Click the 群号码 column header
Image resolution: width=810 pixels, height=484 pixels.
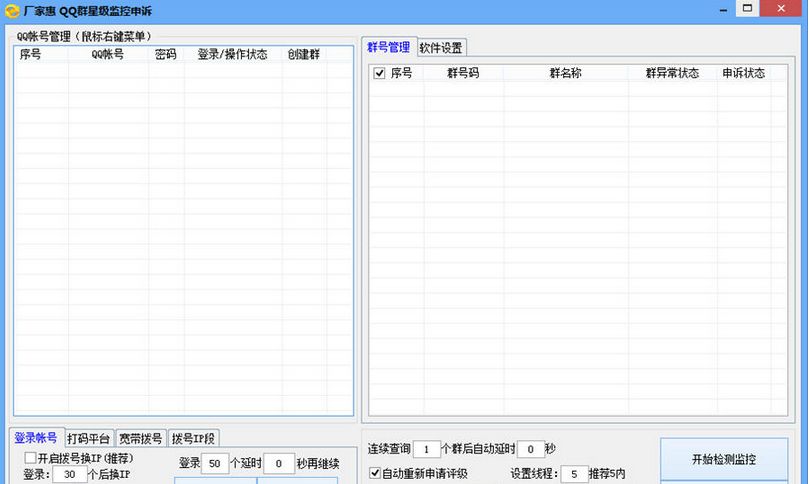pos(463,73)
